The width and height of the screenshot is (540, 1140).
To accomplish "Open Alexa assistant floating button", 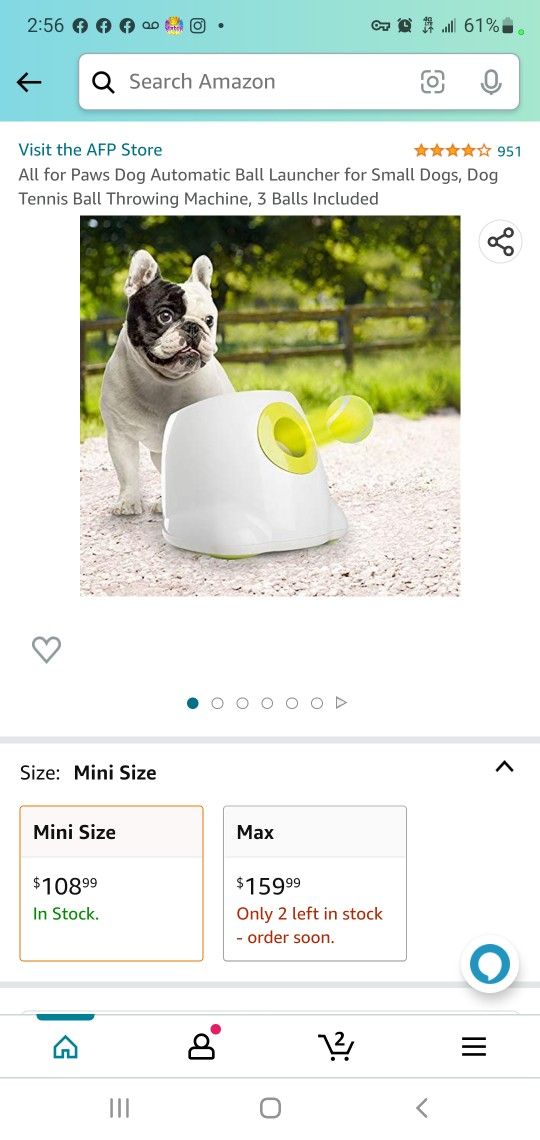I will tap(490, 964).
